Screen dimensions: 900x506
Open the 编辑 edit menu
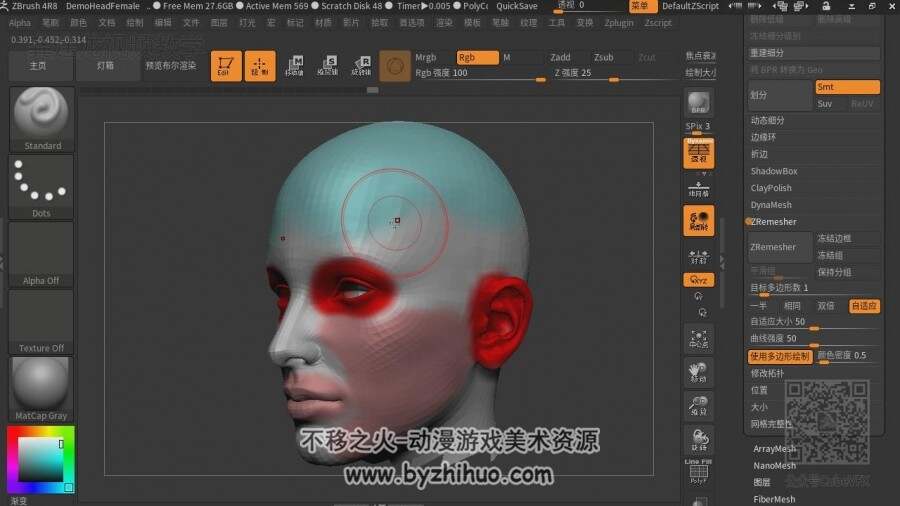(163, 23)
